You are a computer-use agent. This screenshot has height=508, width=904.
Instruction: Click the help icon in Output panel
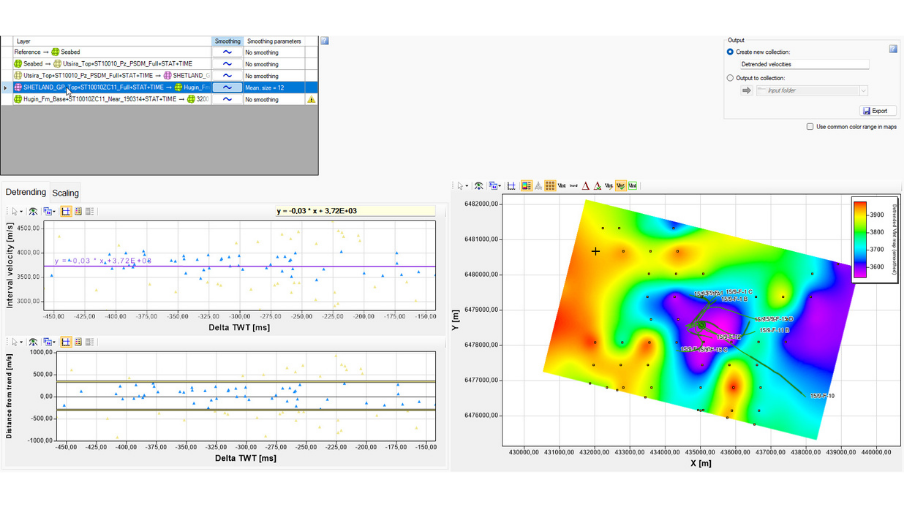tap(893, 49)
